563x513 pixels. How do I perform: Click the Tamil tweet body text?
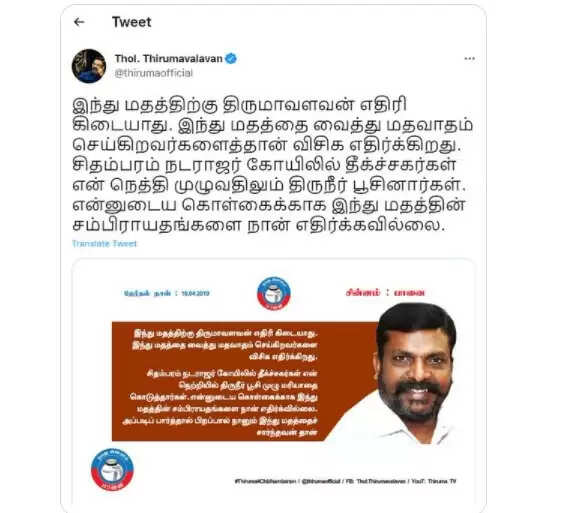(x=273, y=165)
